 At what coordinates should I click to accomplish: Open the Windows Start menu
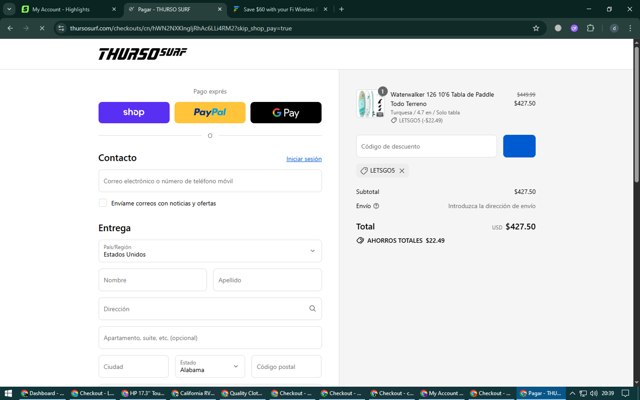click(8, 393)
